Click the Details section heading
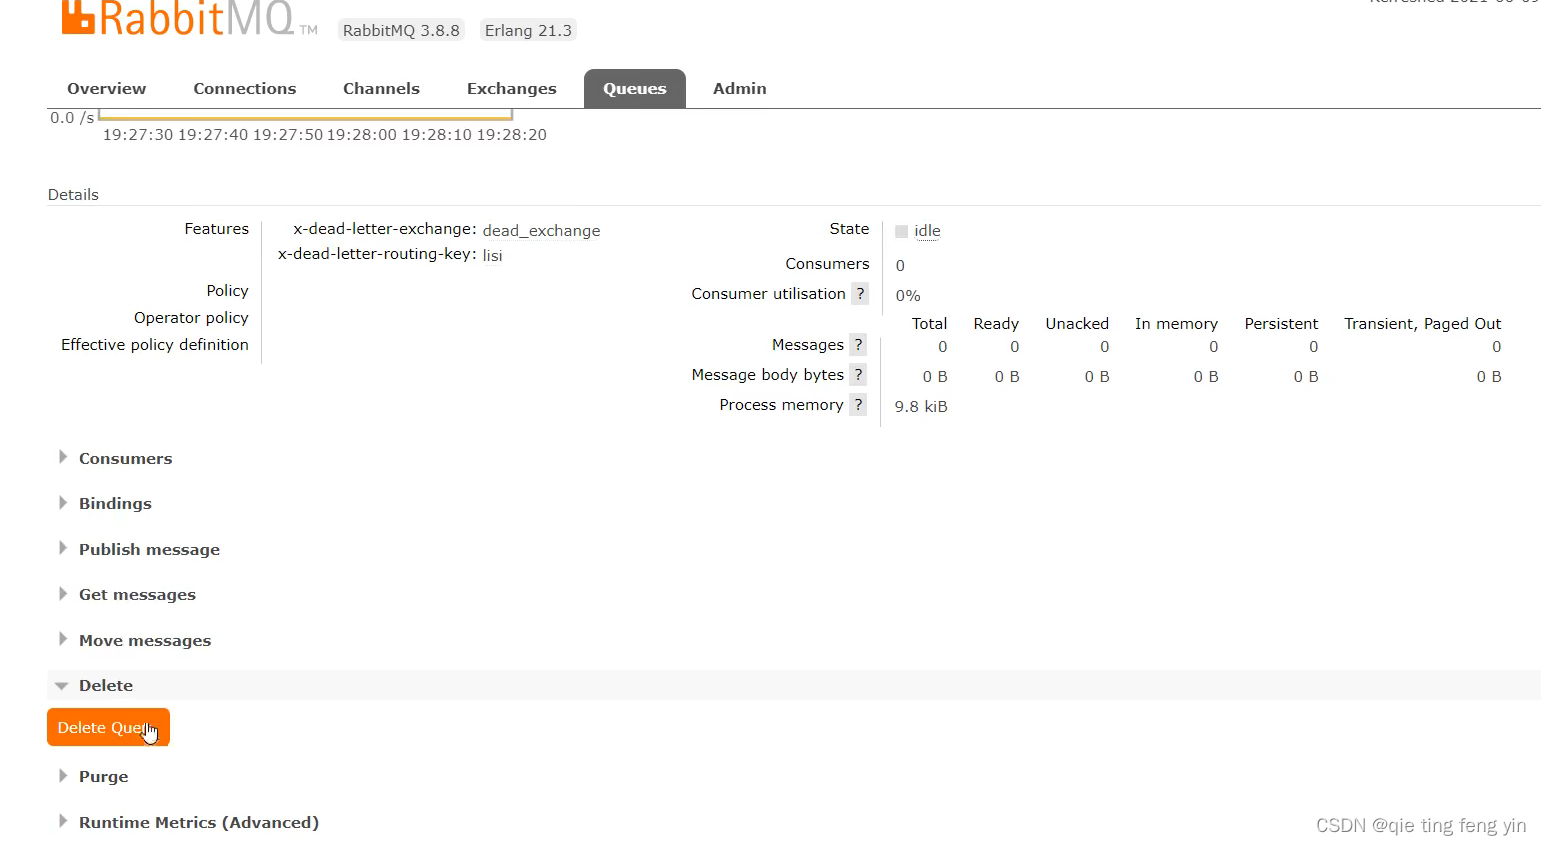This screenshot has height=845, width=1541. [x=73, y=194]
